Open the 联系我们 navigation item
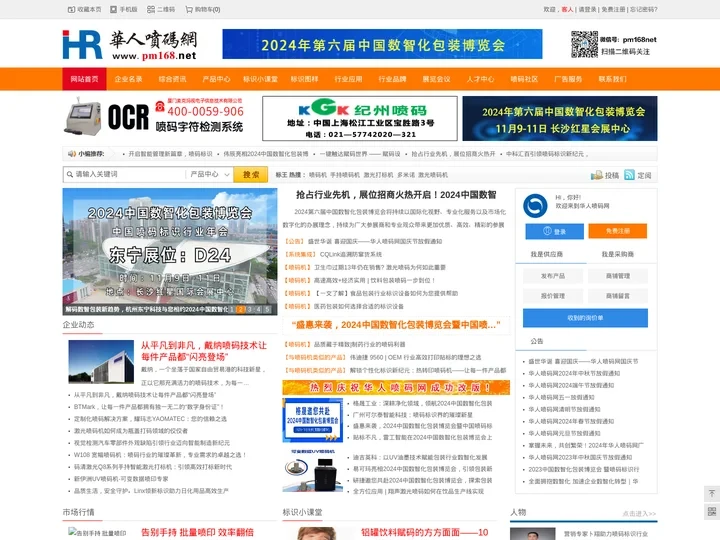Viewport: 720px width, 540px height. 612,79
